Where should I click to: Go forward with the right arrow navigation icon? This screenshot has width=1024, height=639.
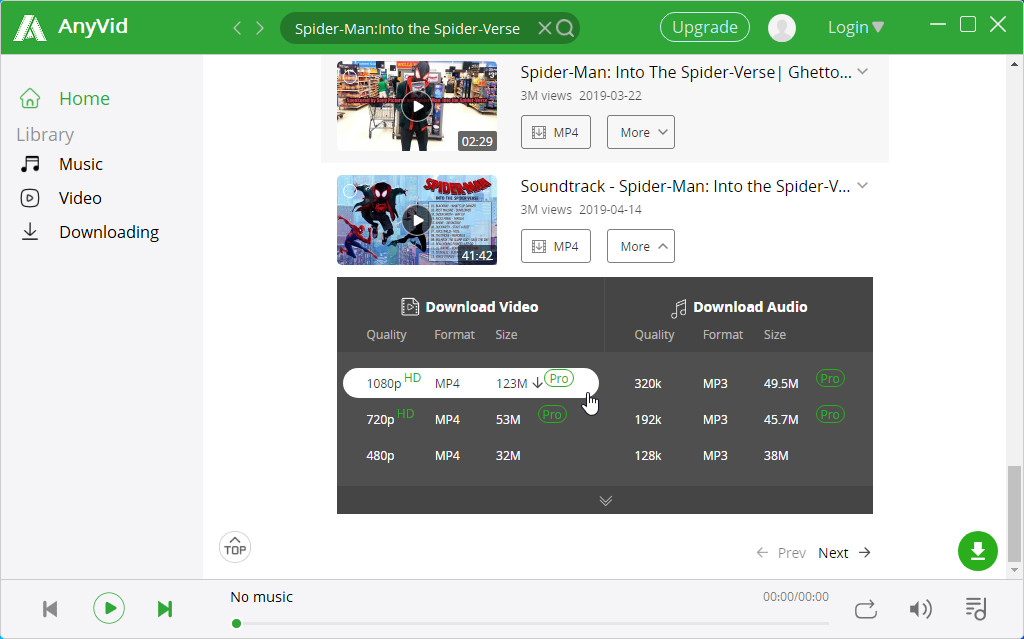click(x=260, y=28)
